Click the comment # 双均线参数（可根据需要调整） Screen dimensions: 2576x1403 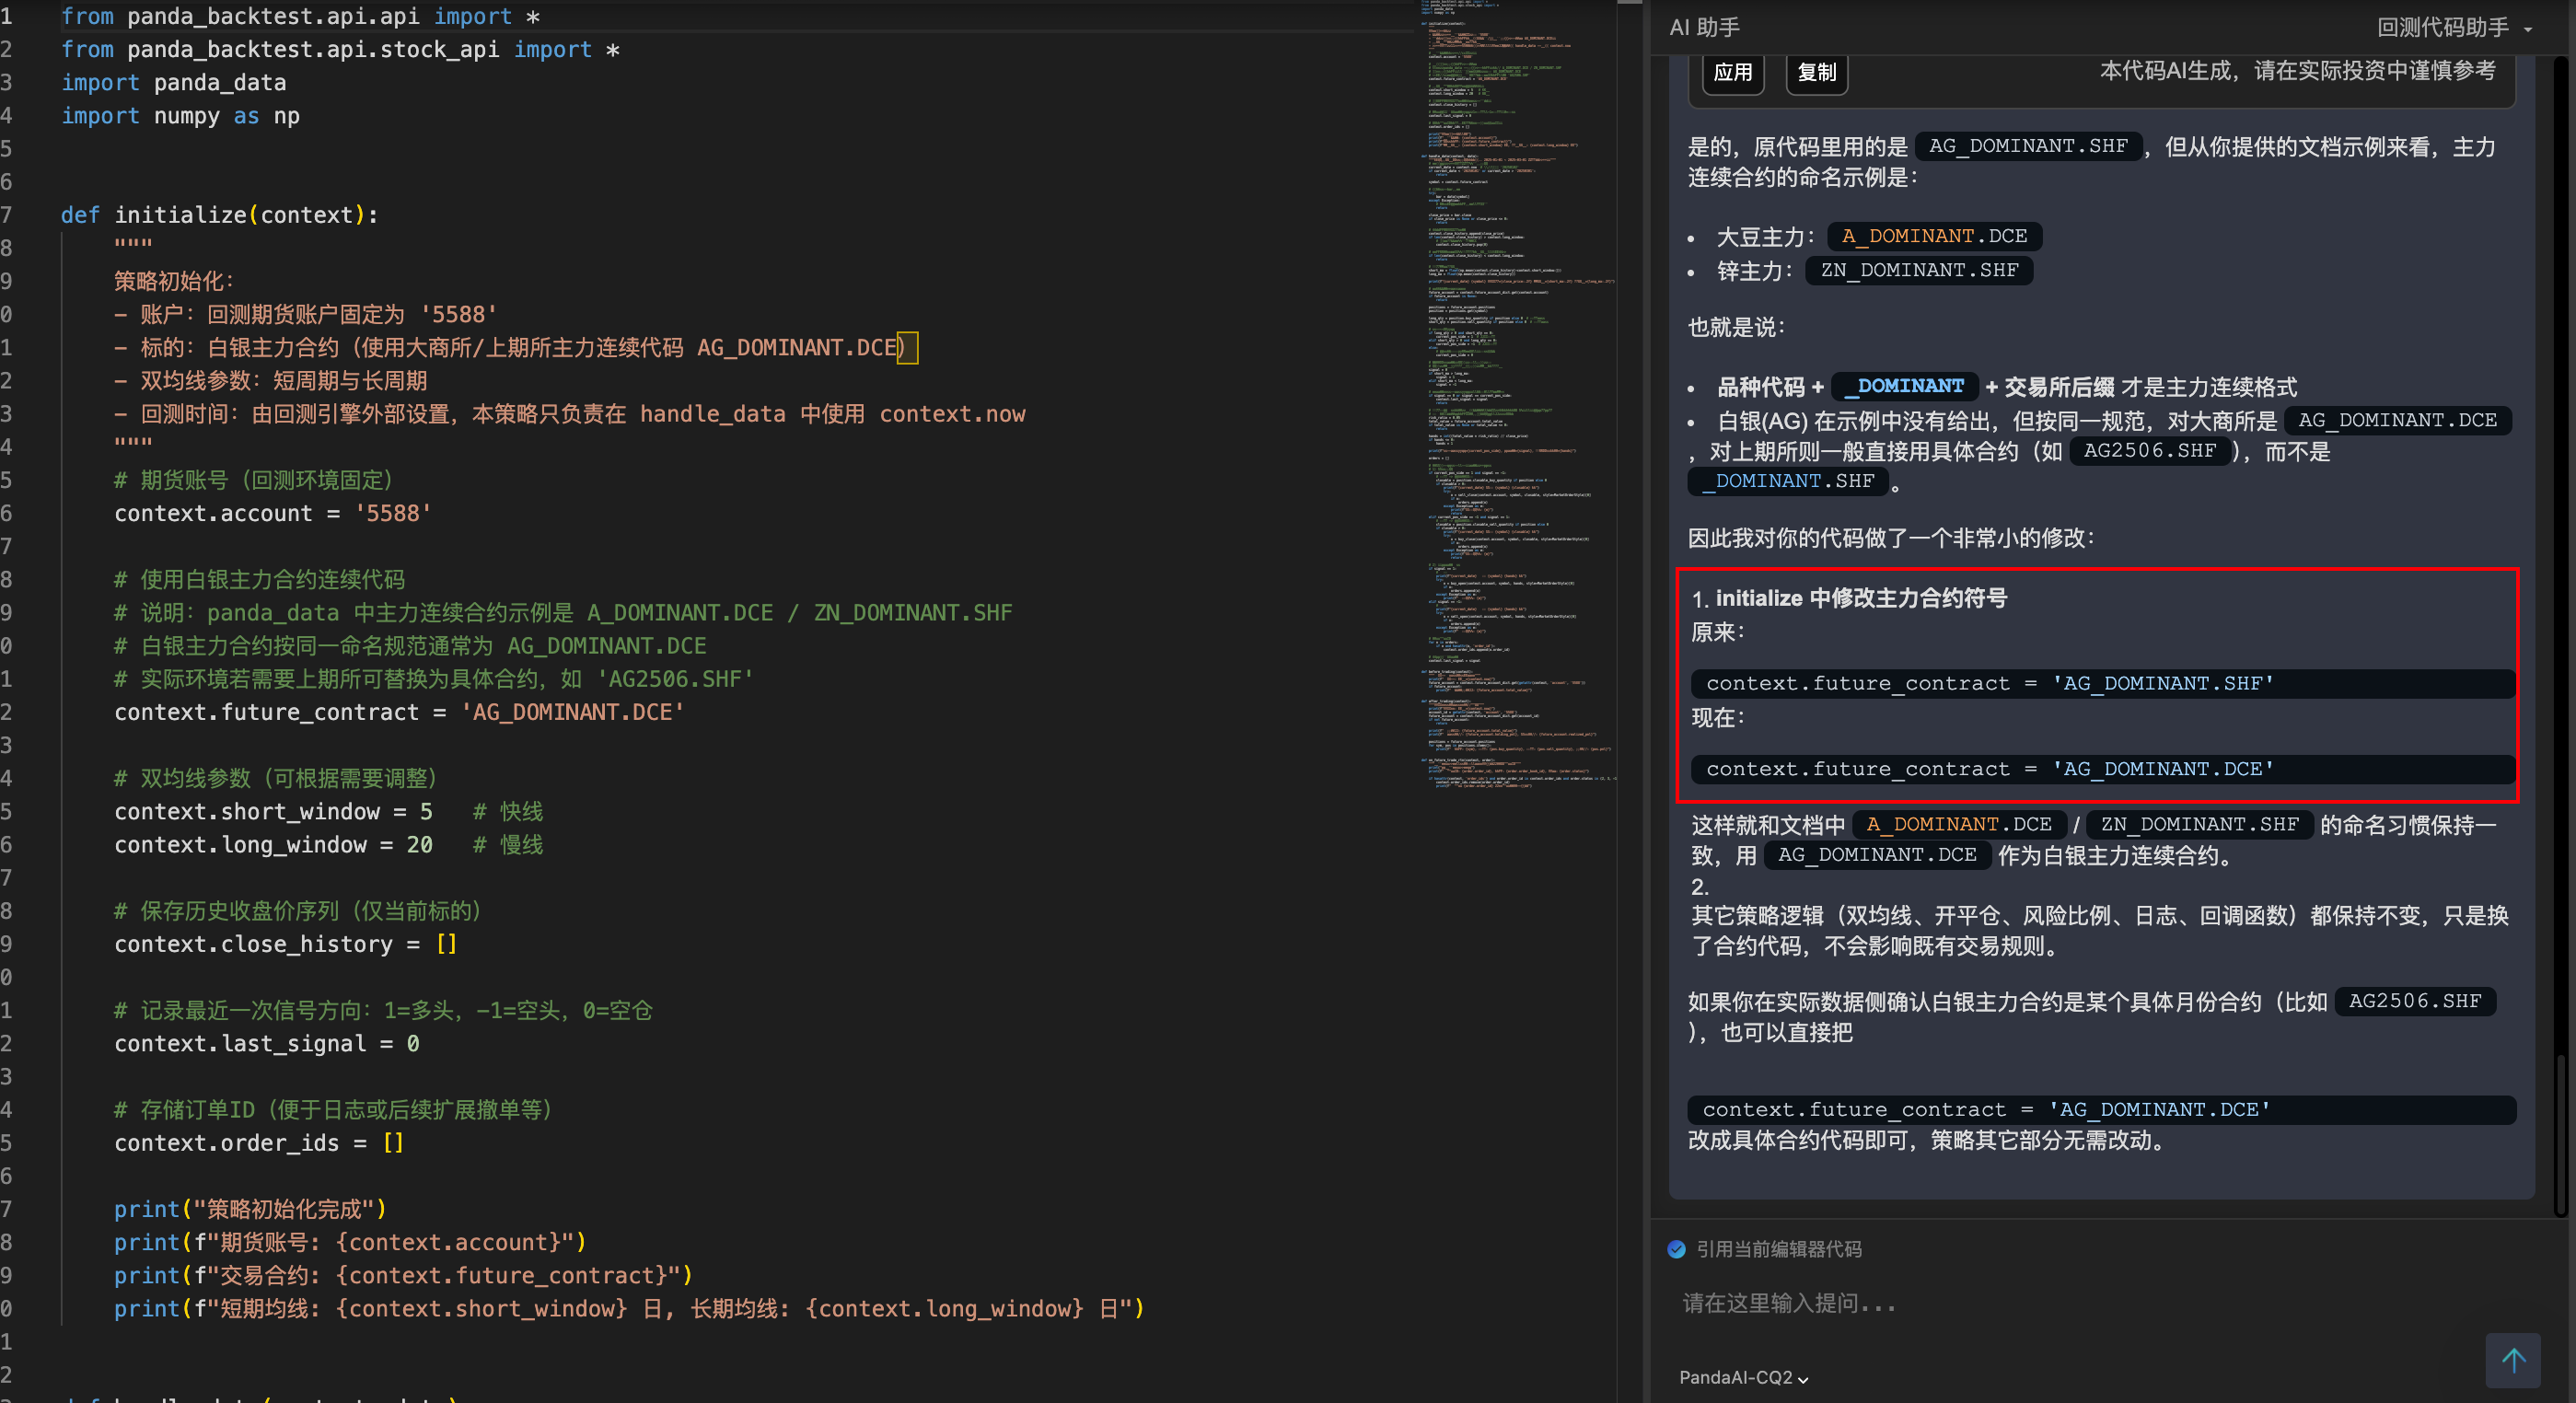[276, 778]
